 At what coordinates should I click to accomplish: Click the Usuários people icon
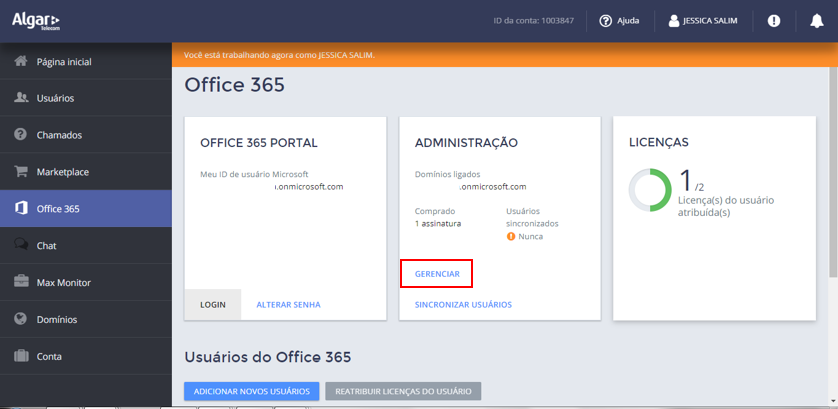pos(20,98)
